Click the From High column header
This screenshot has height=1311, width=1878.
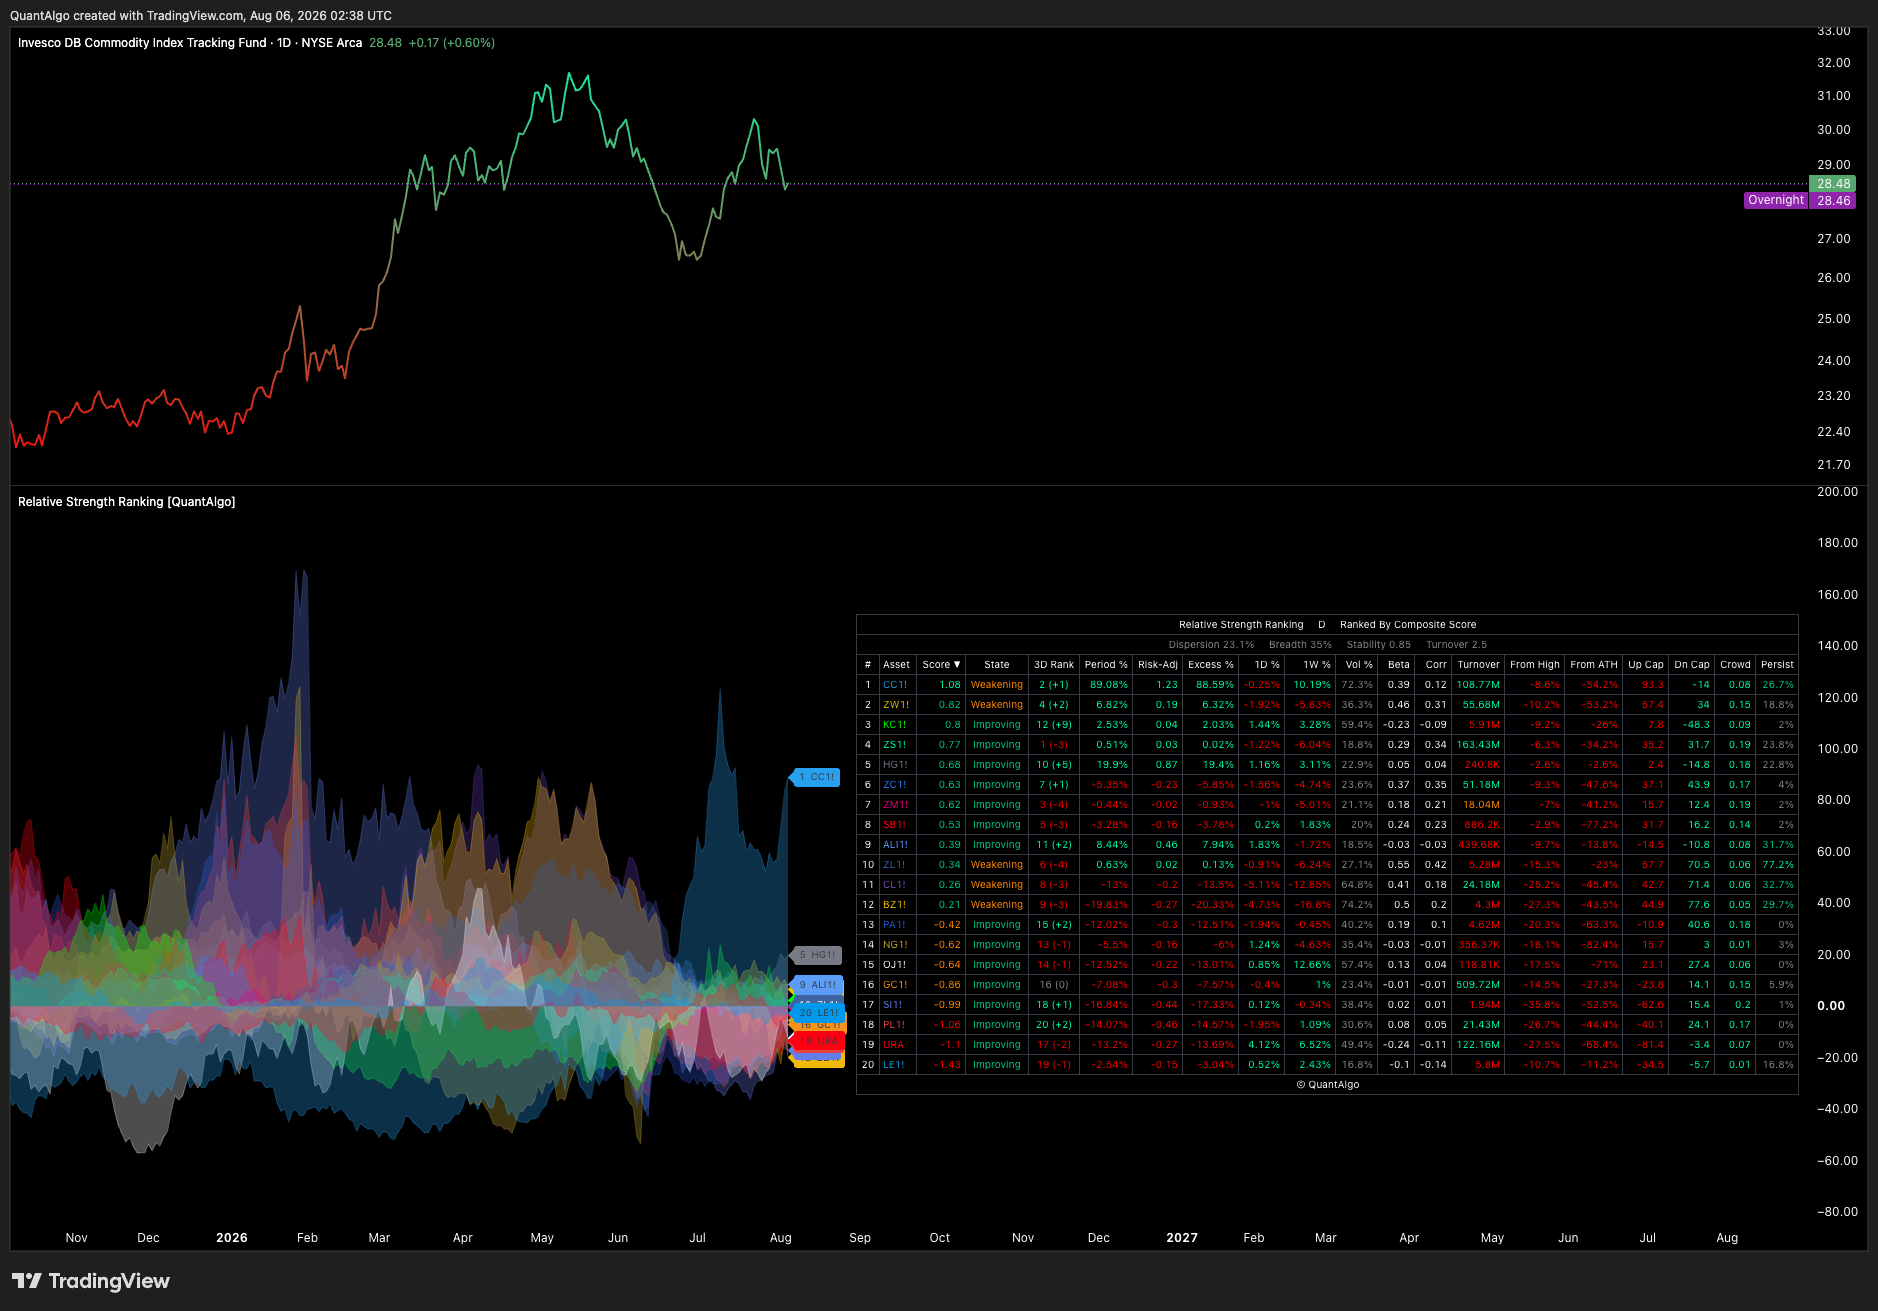pos(1535,665)
